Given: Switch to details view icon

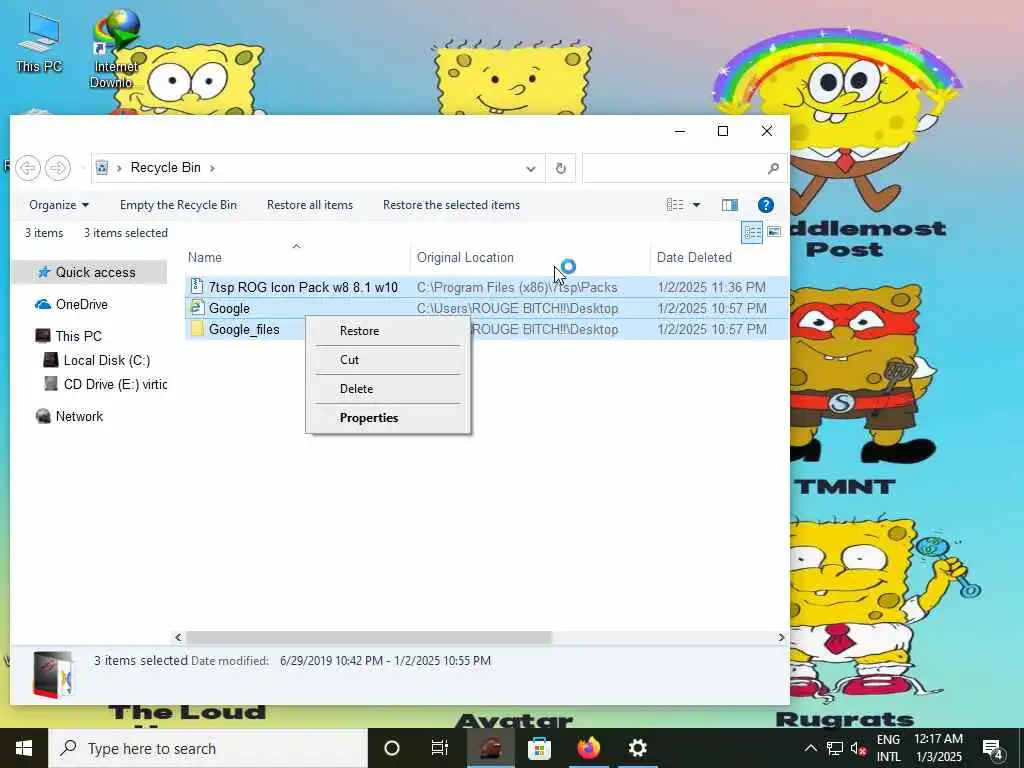Looking at the screenshot, I should coord(752,232).
